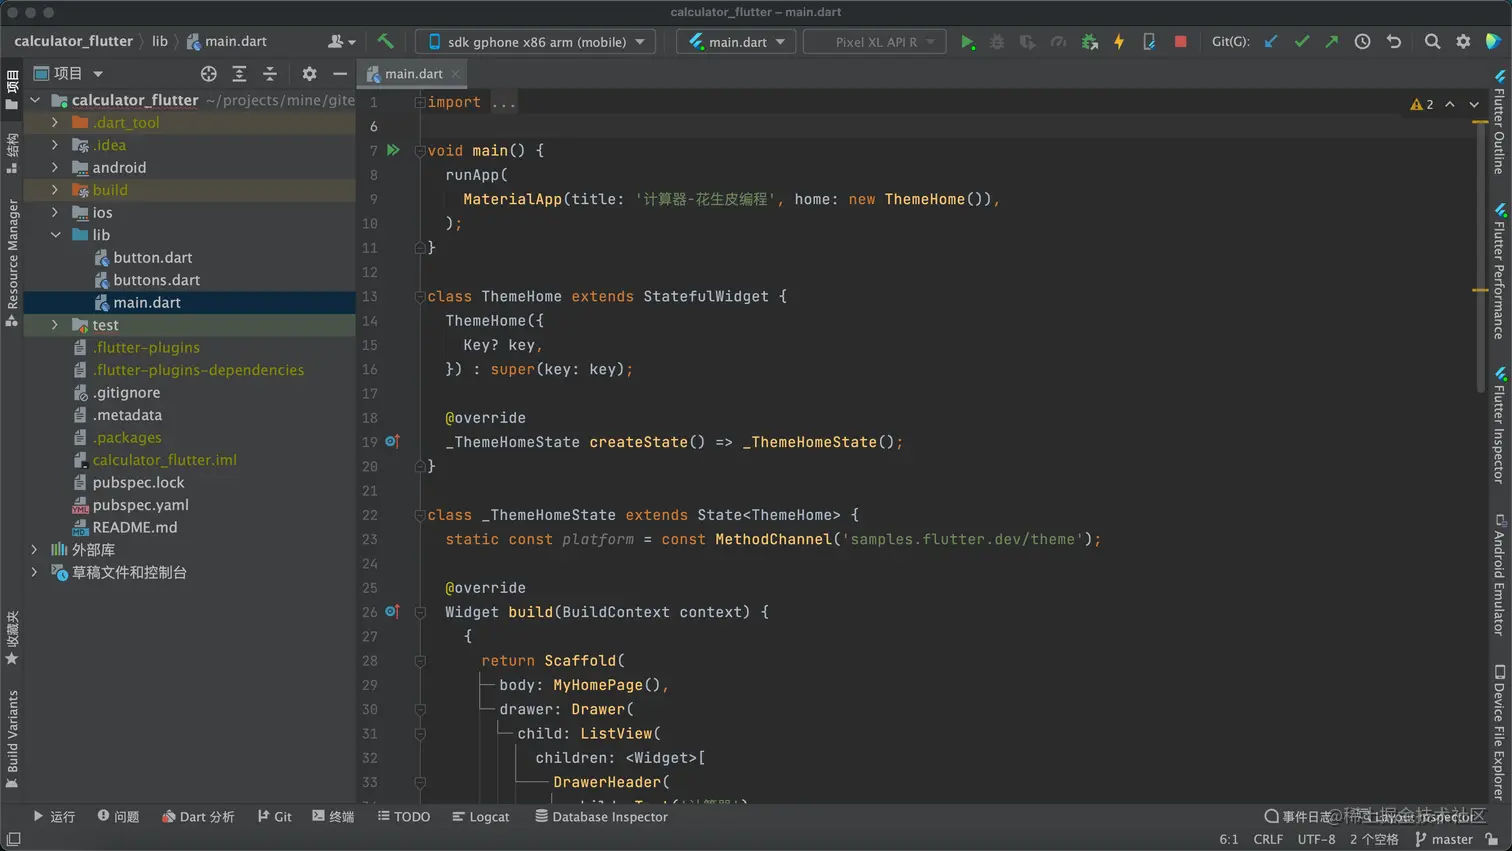
Task: Open the Flutter Inspector side panel
Action: (x=1499, y=425)
